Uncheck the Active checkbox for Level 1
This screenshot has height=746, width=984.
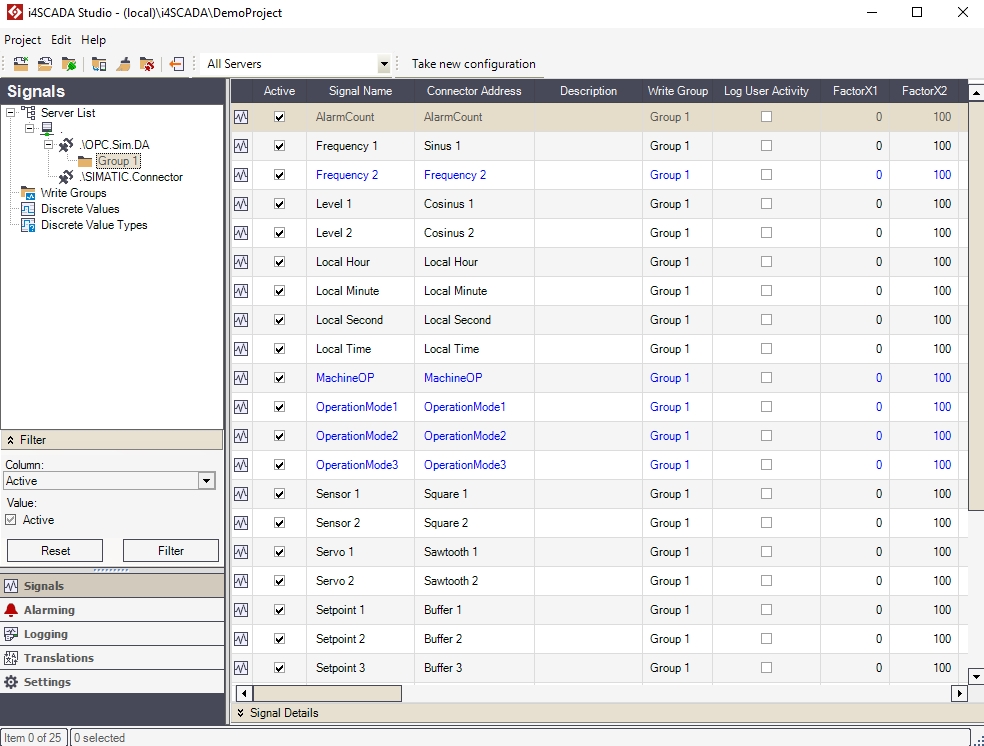coord(279,204)
